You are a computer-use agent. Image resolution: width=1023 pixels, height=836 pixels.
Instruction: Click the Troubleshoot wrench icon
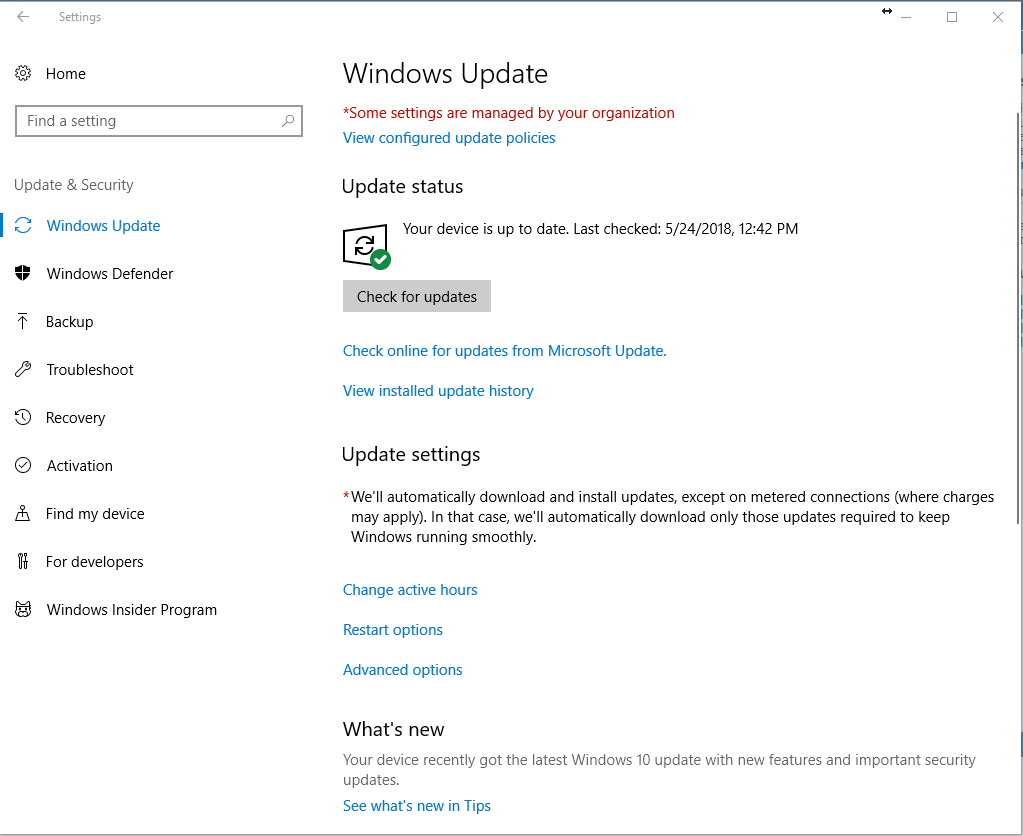click(23, 369)
